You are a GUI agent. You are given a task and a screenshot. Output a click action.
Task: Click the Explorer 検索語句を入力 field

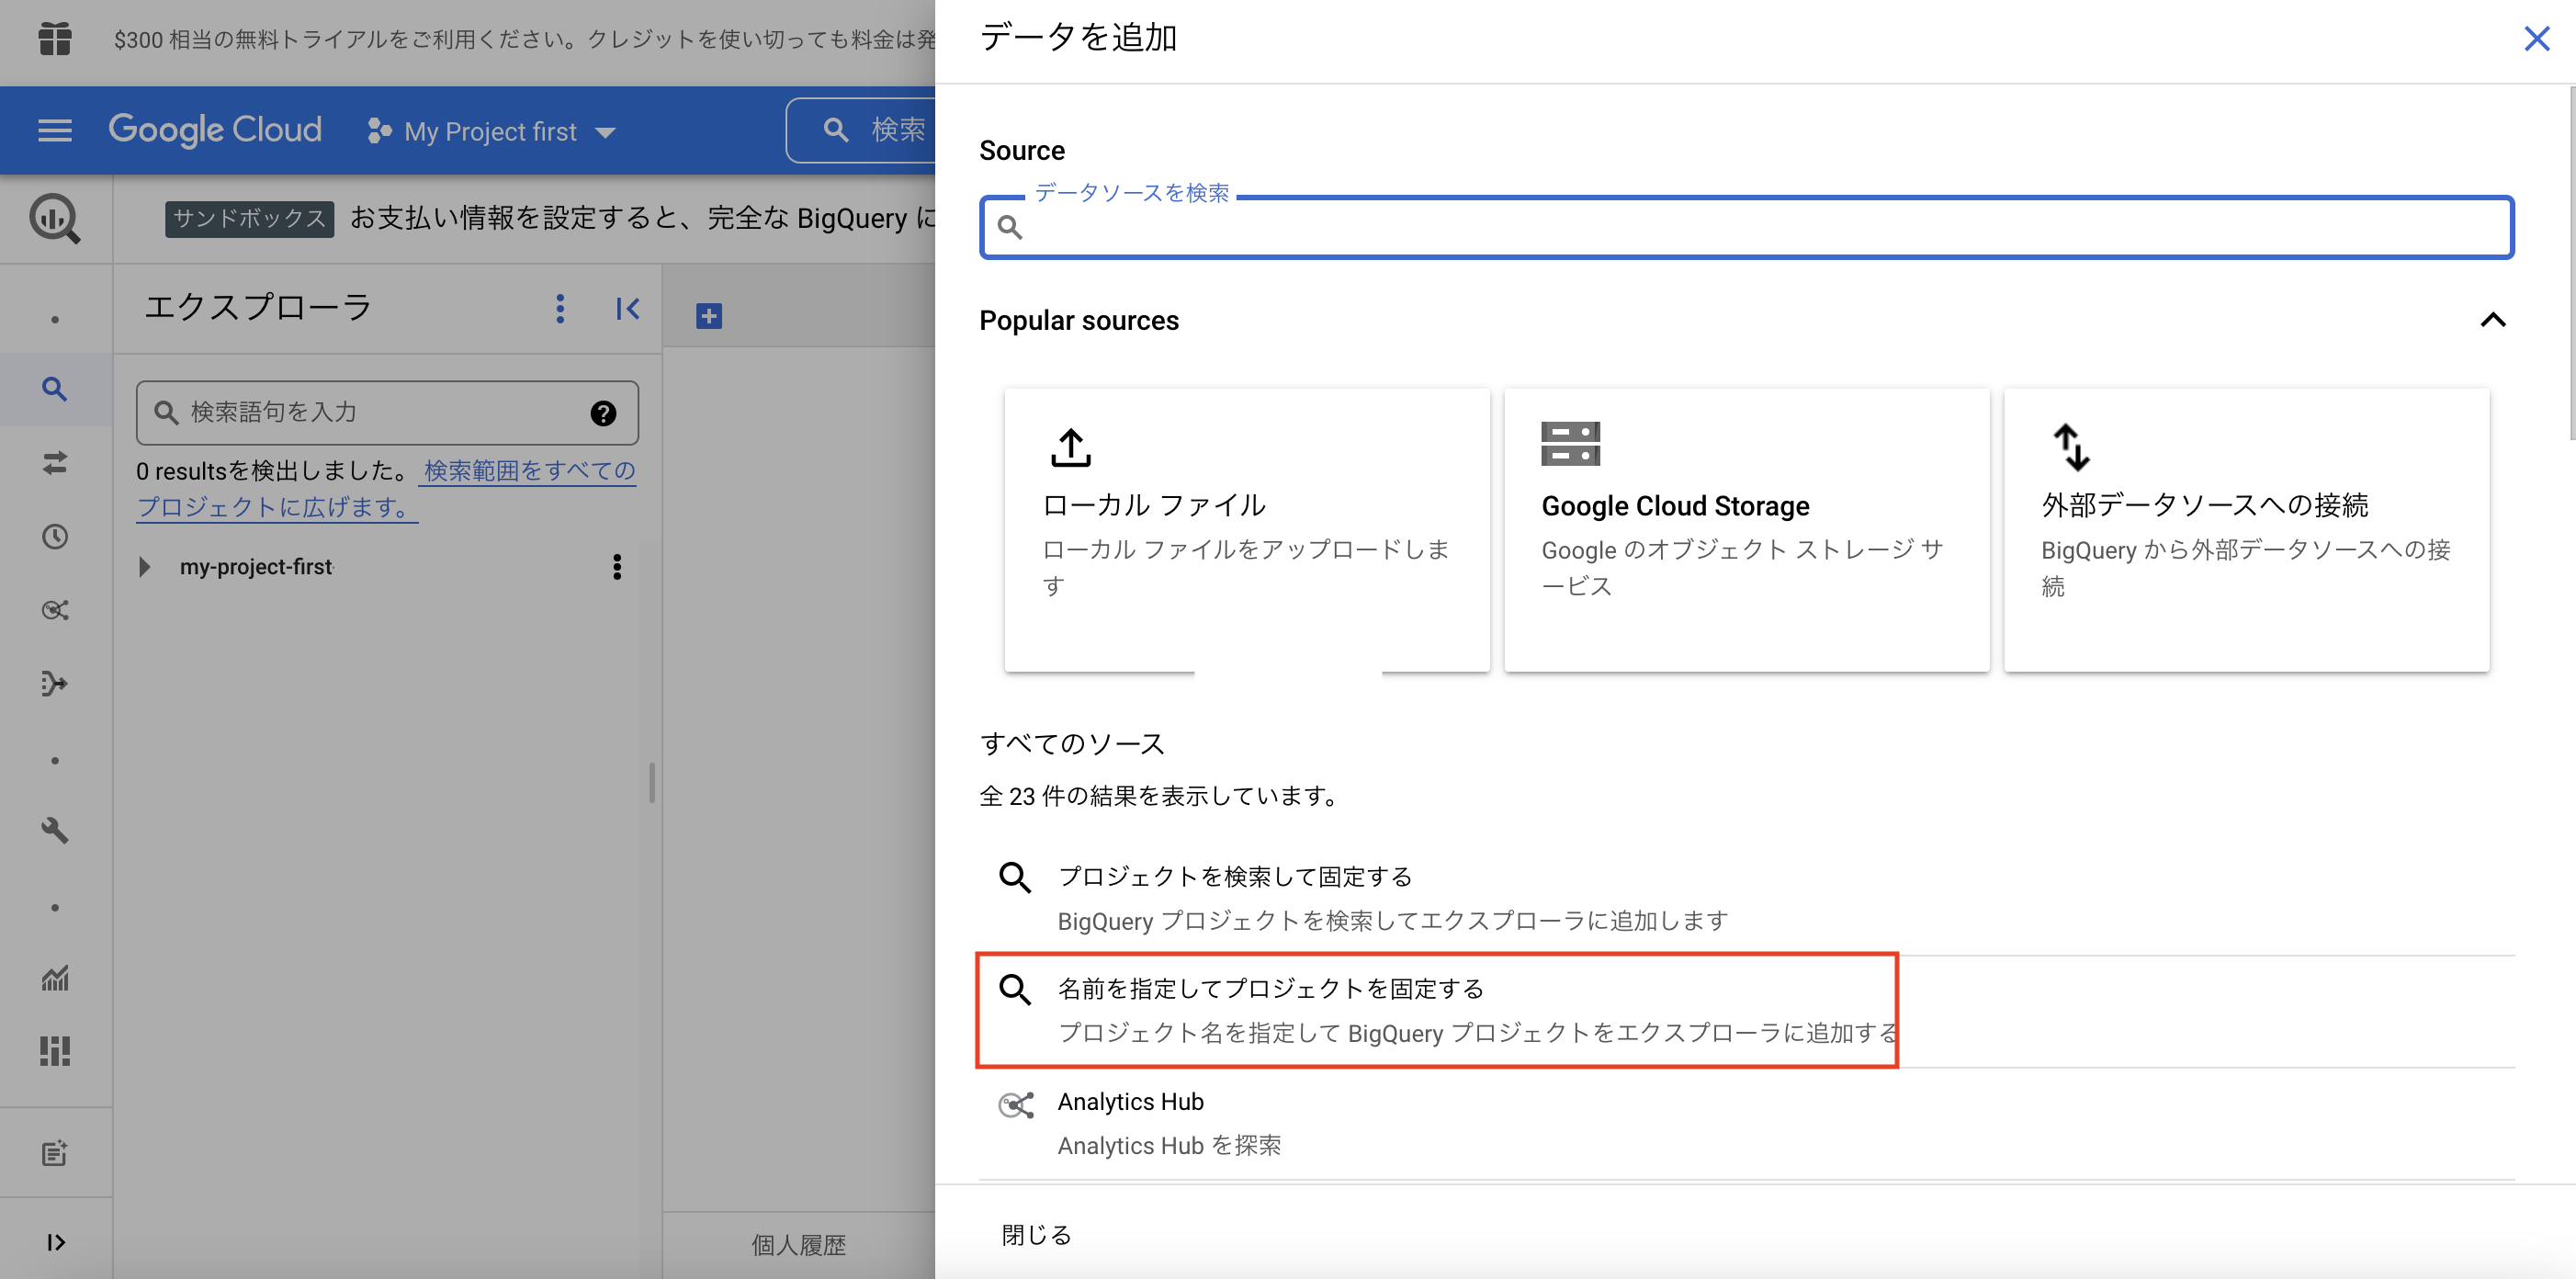[x=387, y=412]
